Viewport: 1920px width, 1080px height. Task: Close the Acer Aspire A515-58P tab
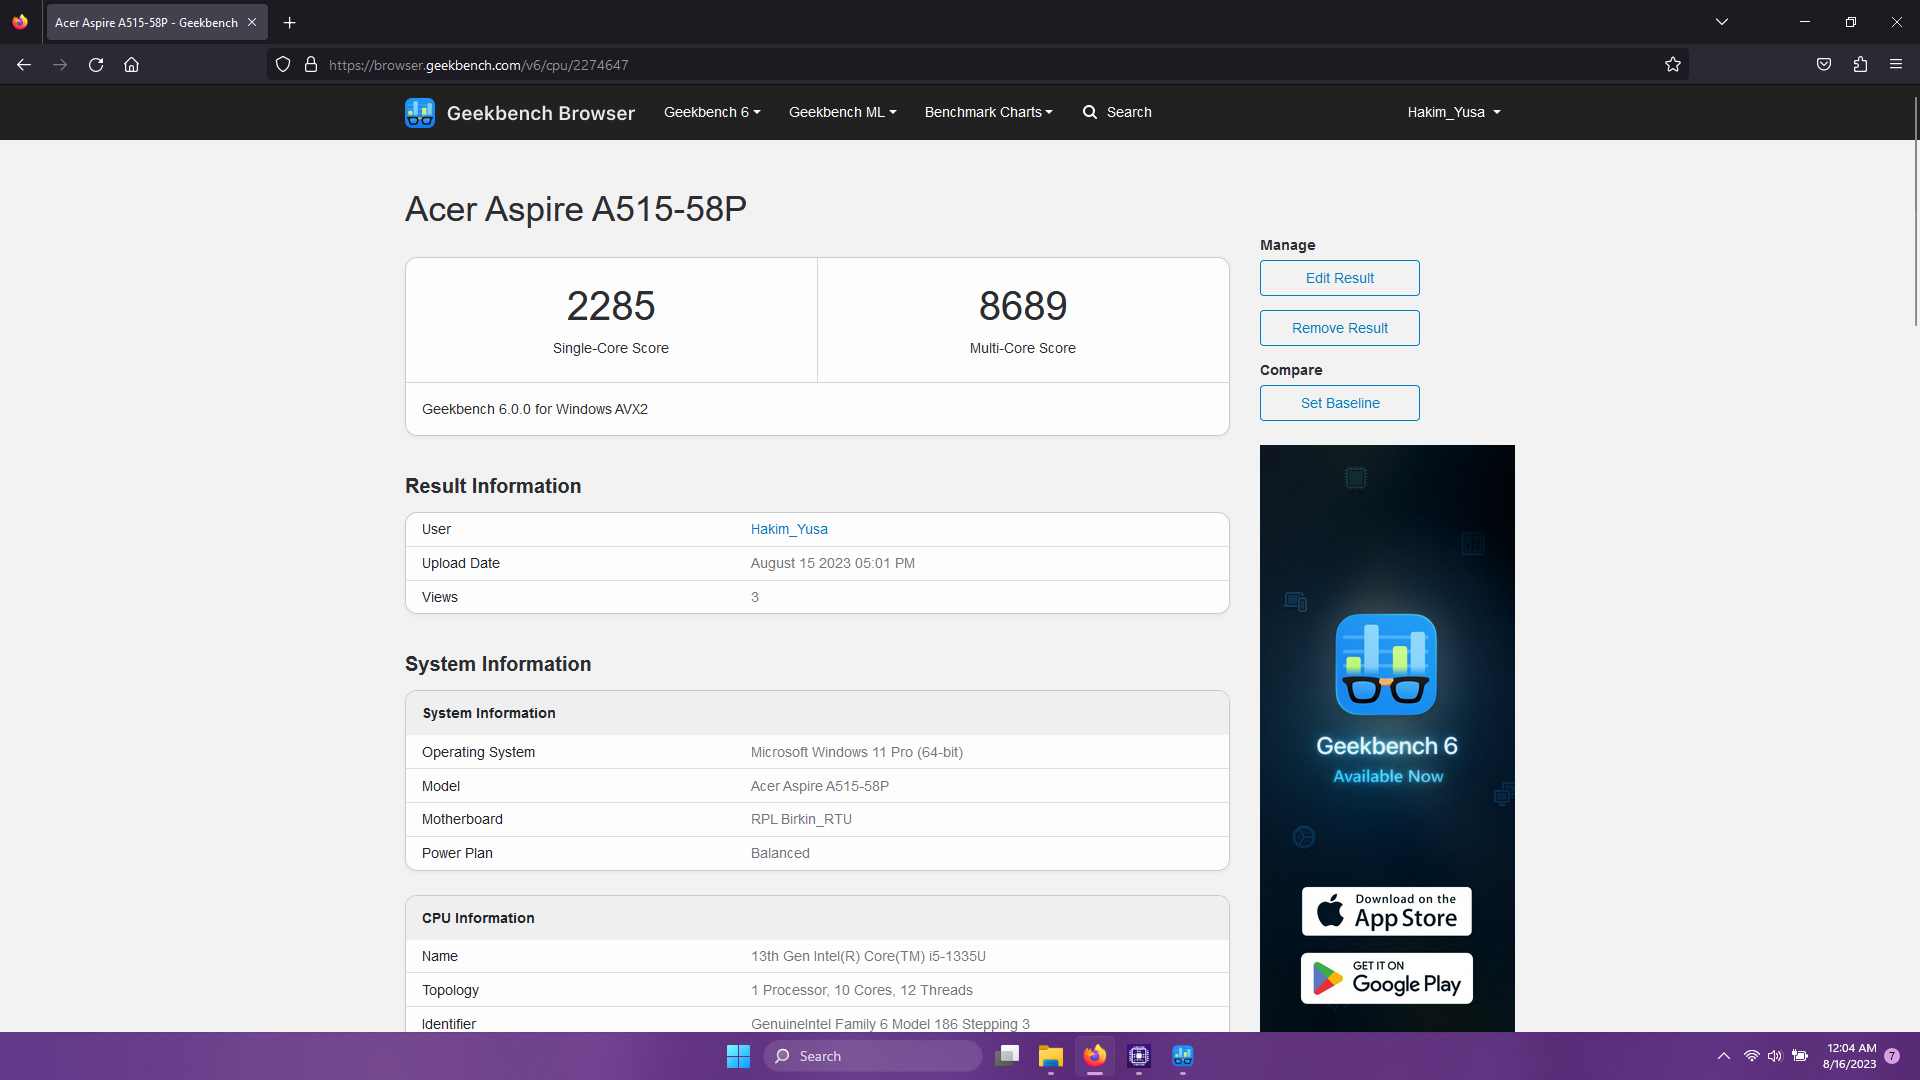pyautogui.click(x=252, y=22)
